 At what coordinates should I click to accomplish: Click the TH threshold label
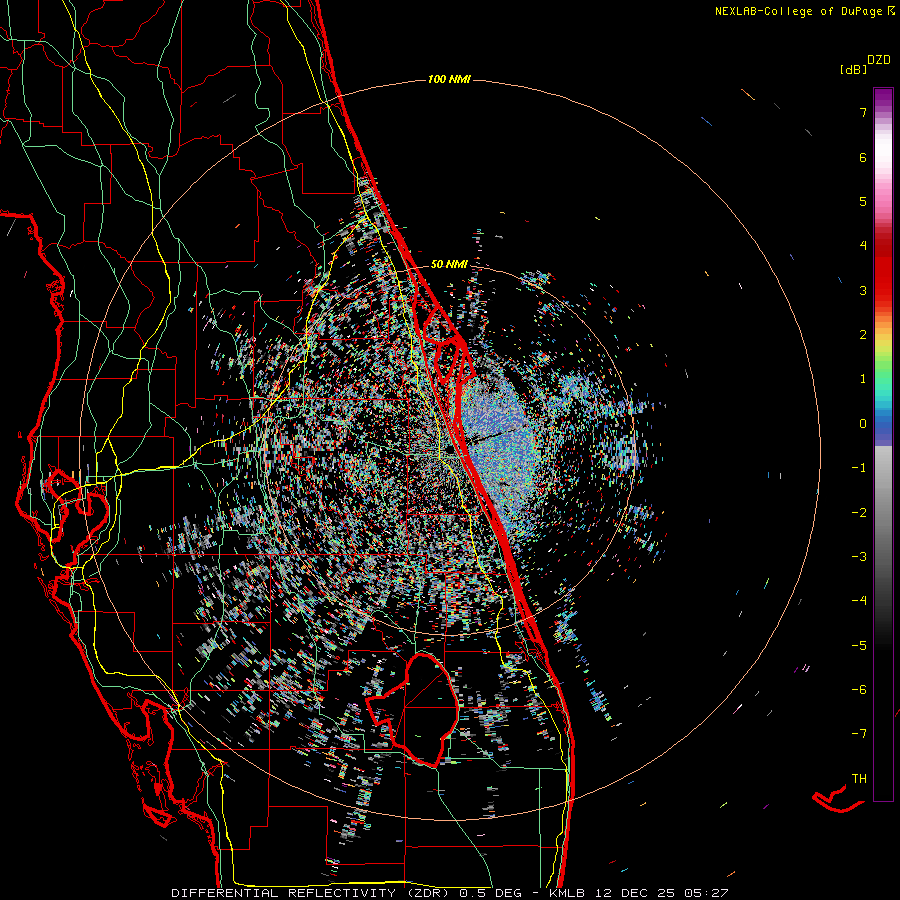click(x=859, y=779)
